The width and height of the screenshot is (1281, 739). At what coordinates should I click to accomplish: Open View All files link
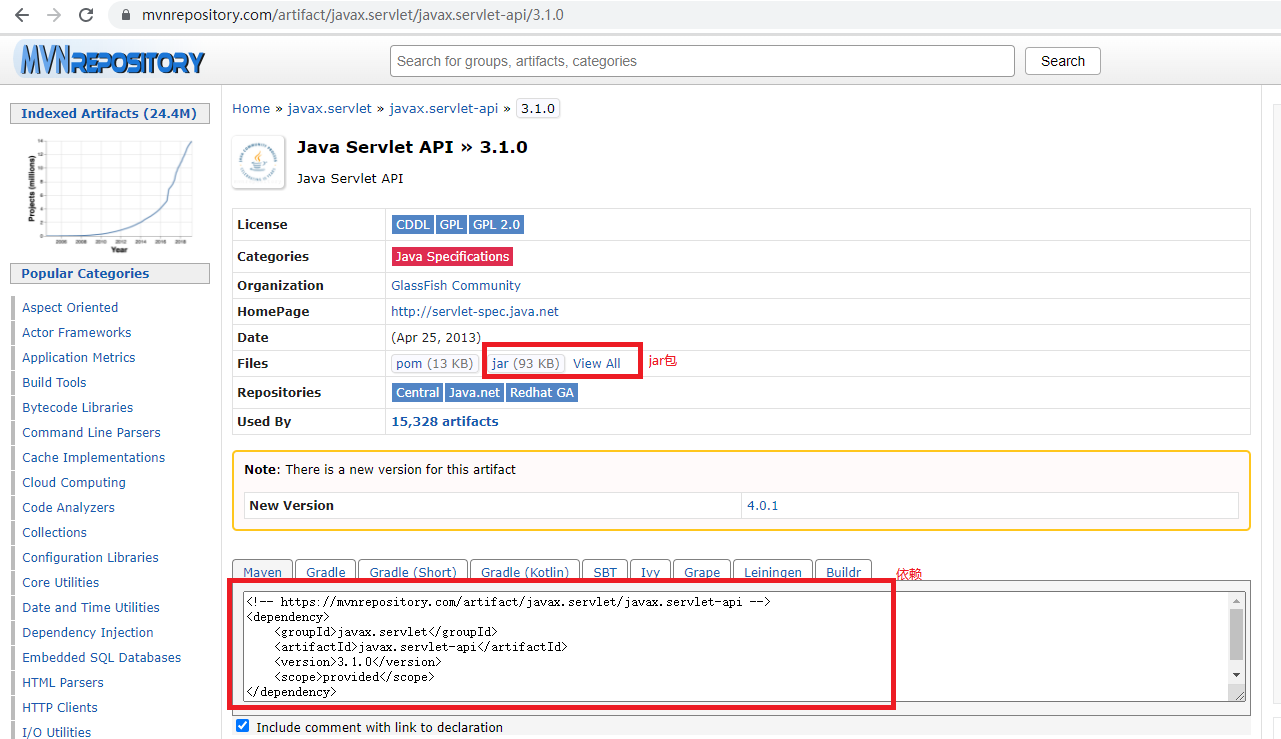point(597,363)
